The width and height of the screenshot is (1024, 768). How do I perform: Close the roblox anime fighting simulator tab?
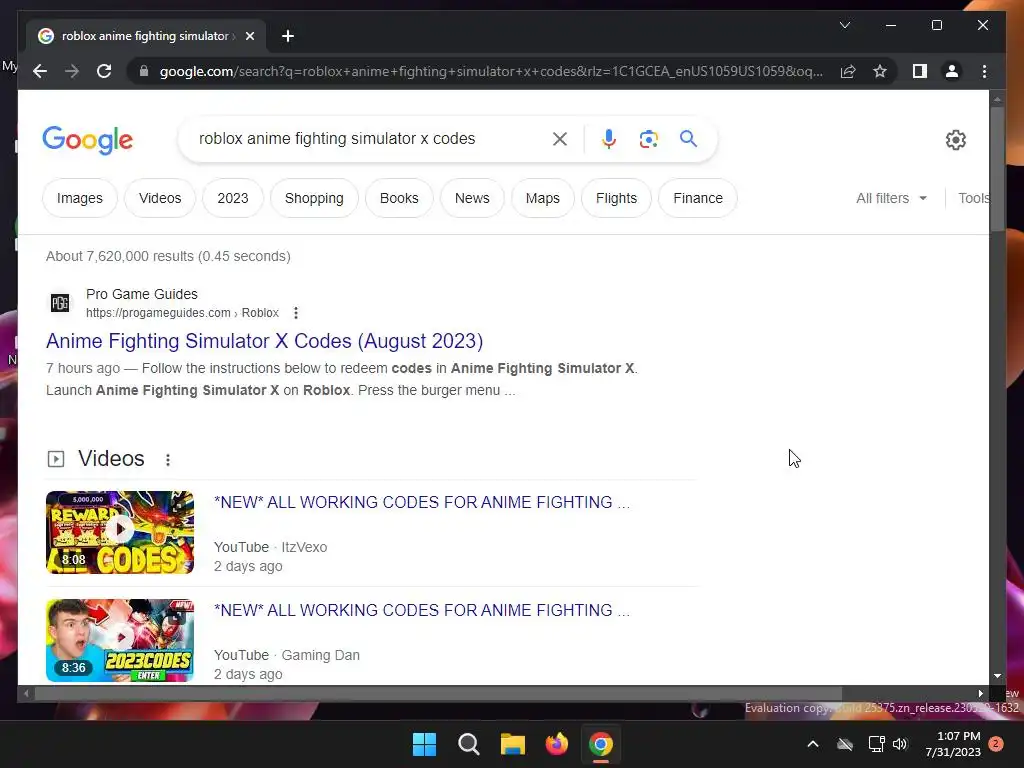(x=249, y=36)
